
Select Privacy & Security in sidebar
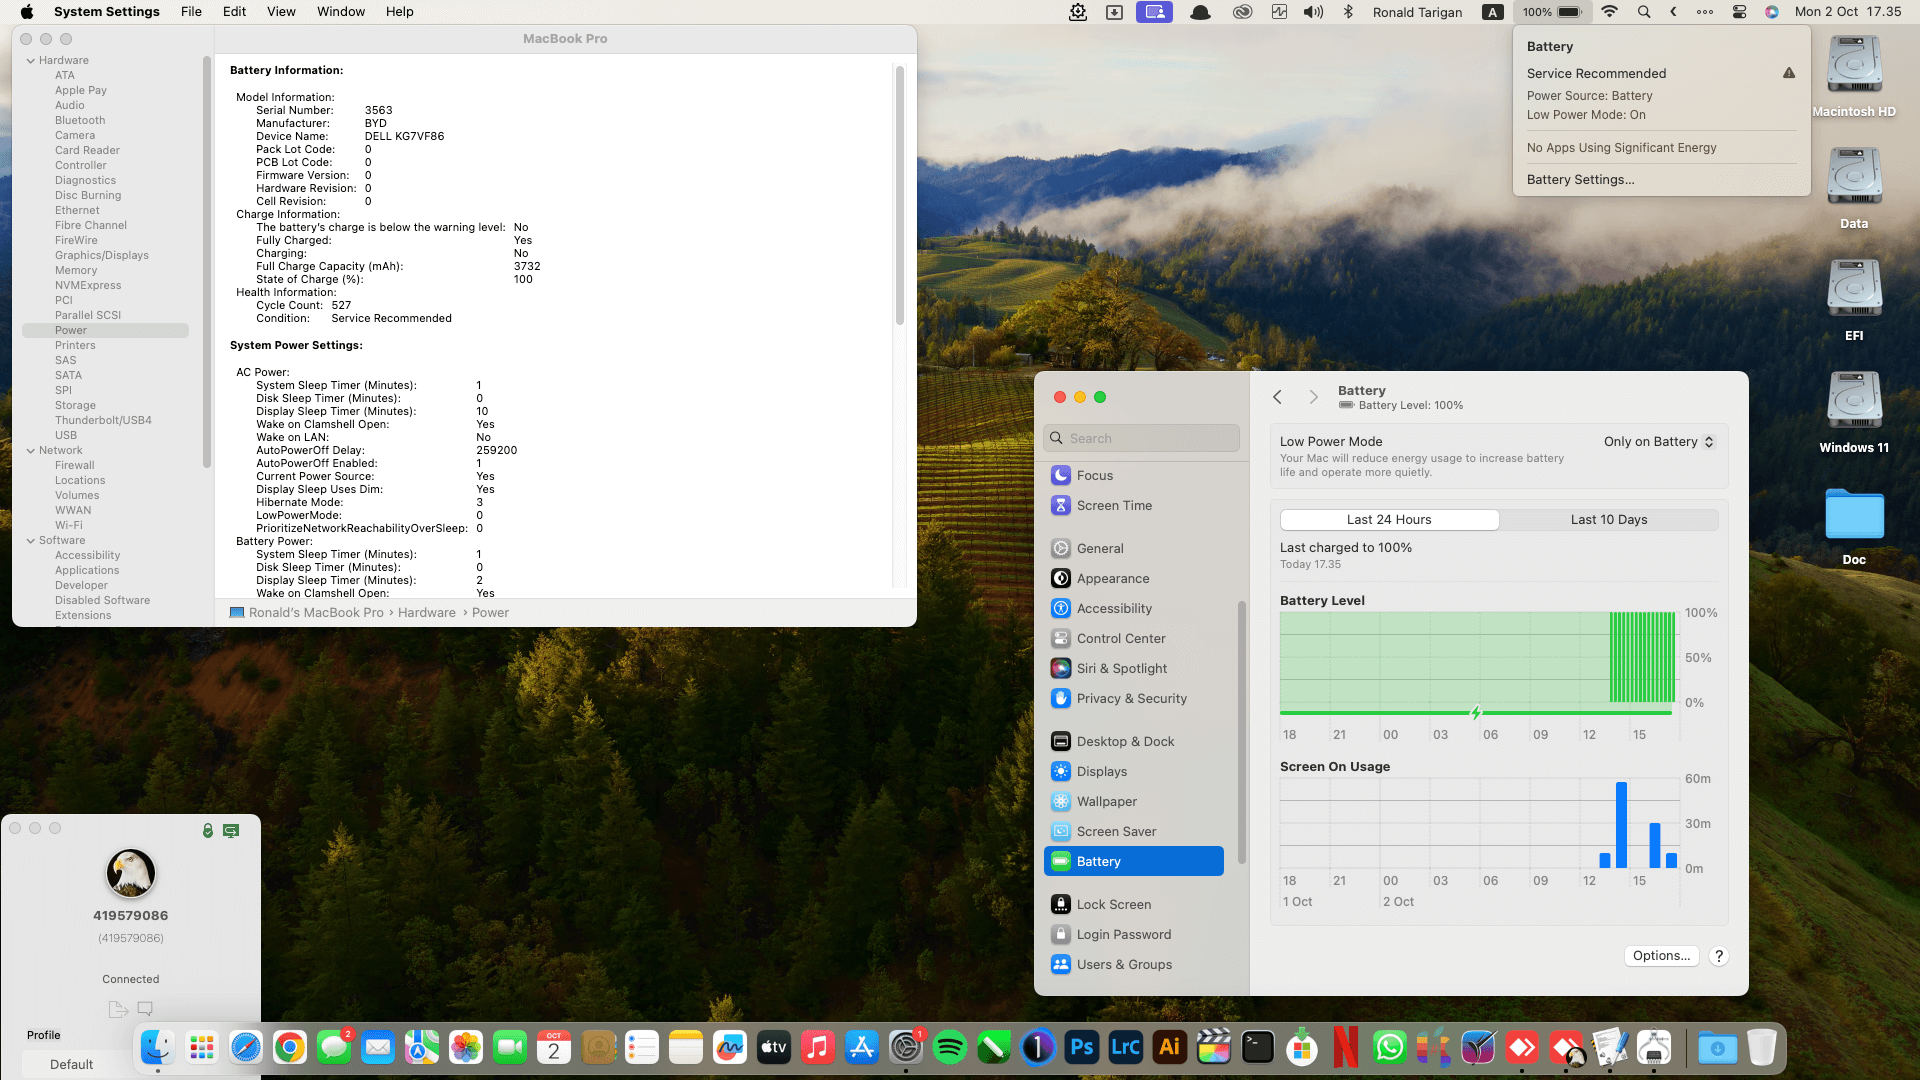click(x=1131, y=698)
